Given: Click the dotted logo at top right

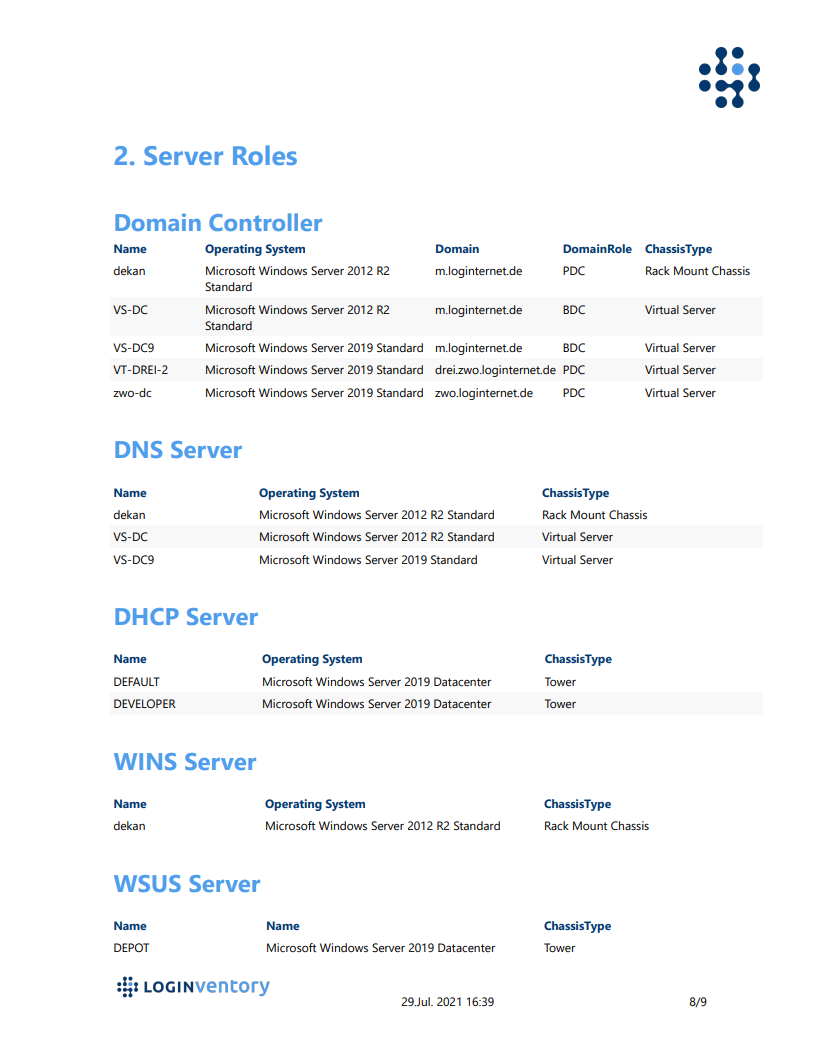Looking at the screenshot, I should pyautogui.click(x=729, y=77).
